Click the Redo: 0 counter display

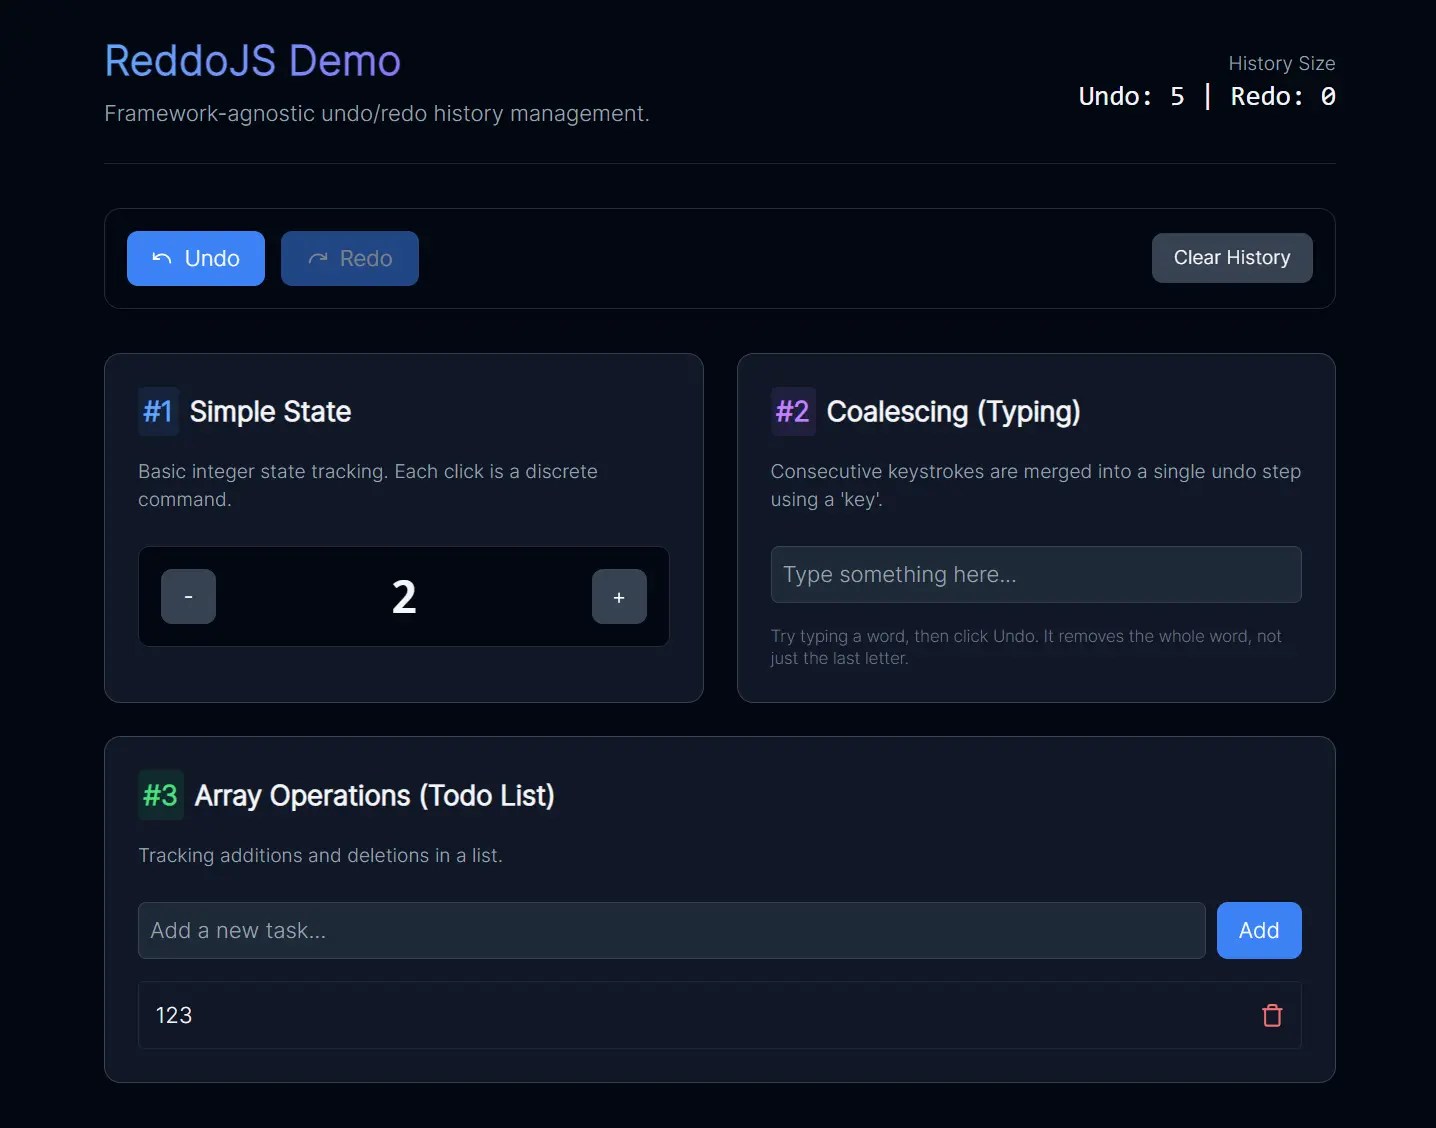tap(1281, 96)
